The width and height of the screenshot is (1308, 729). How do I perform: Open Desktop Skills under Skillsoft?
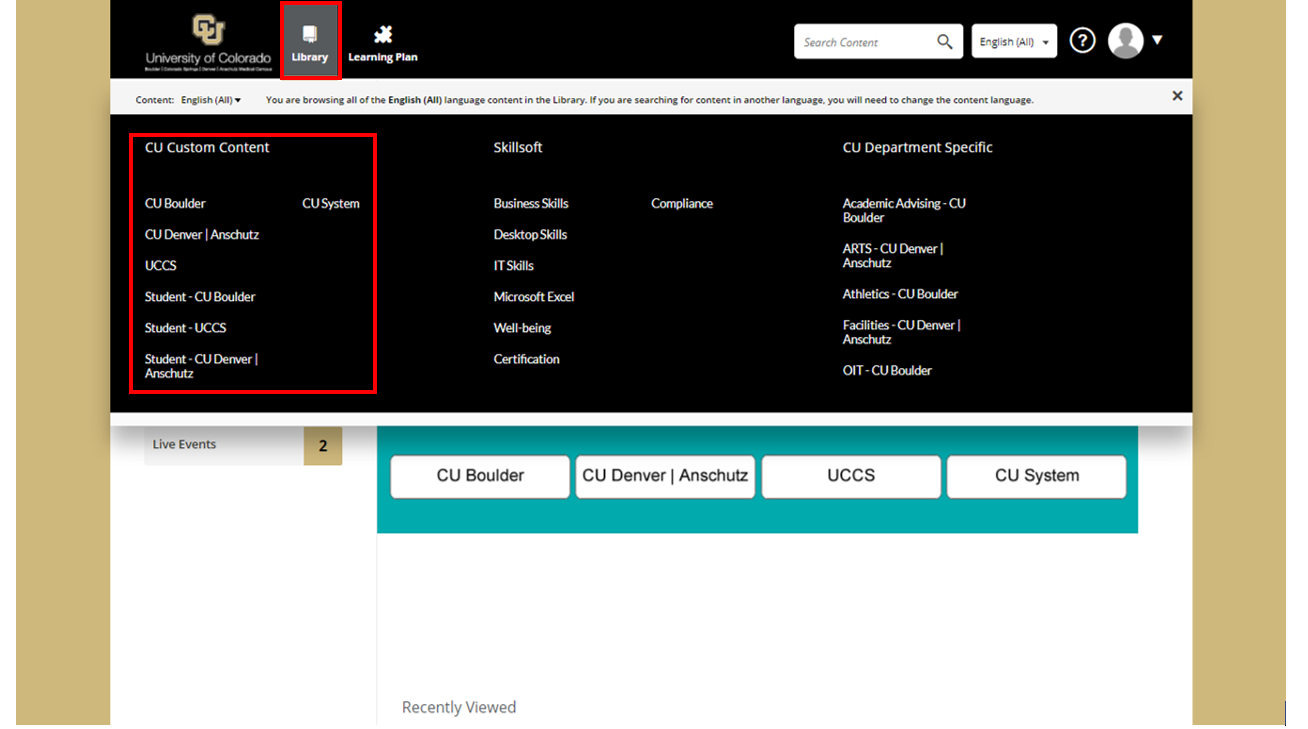click(x=530, y=234)
